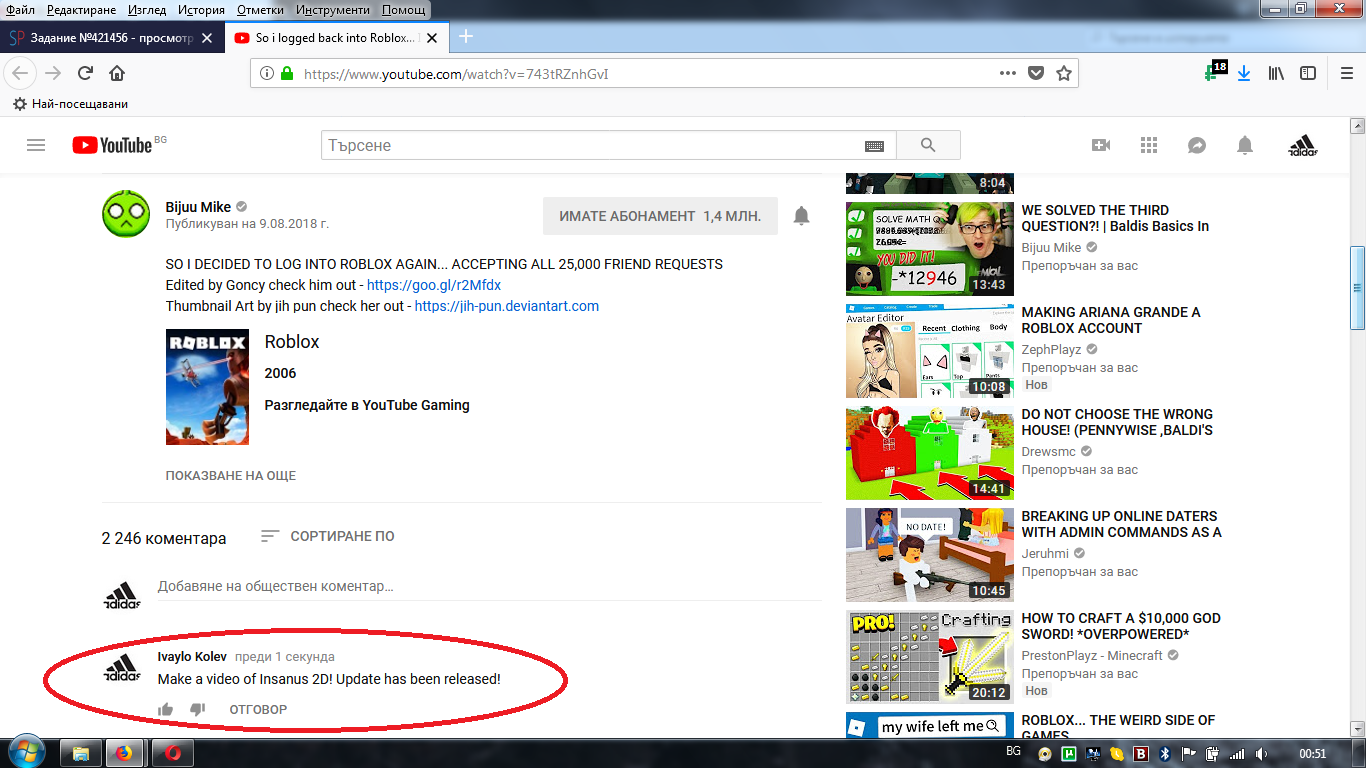The width and height of the screenshot is (1366, 768).
Task: Open 'DO NOT CHOOSE THE WRONG HOUSE' thumbnail
Action: [929, 452]
